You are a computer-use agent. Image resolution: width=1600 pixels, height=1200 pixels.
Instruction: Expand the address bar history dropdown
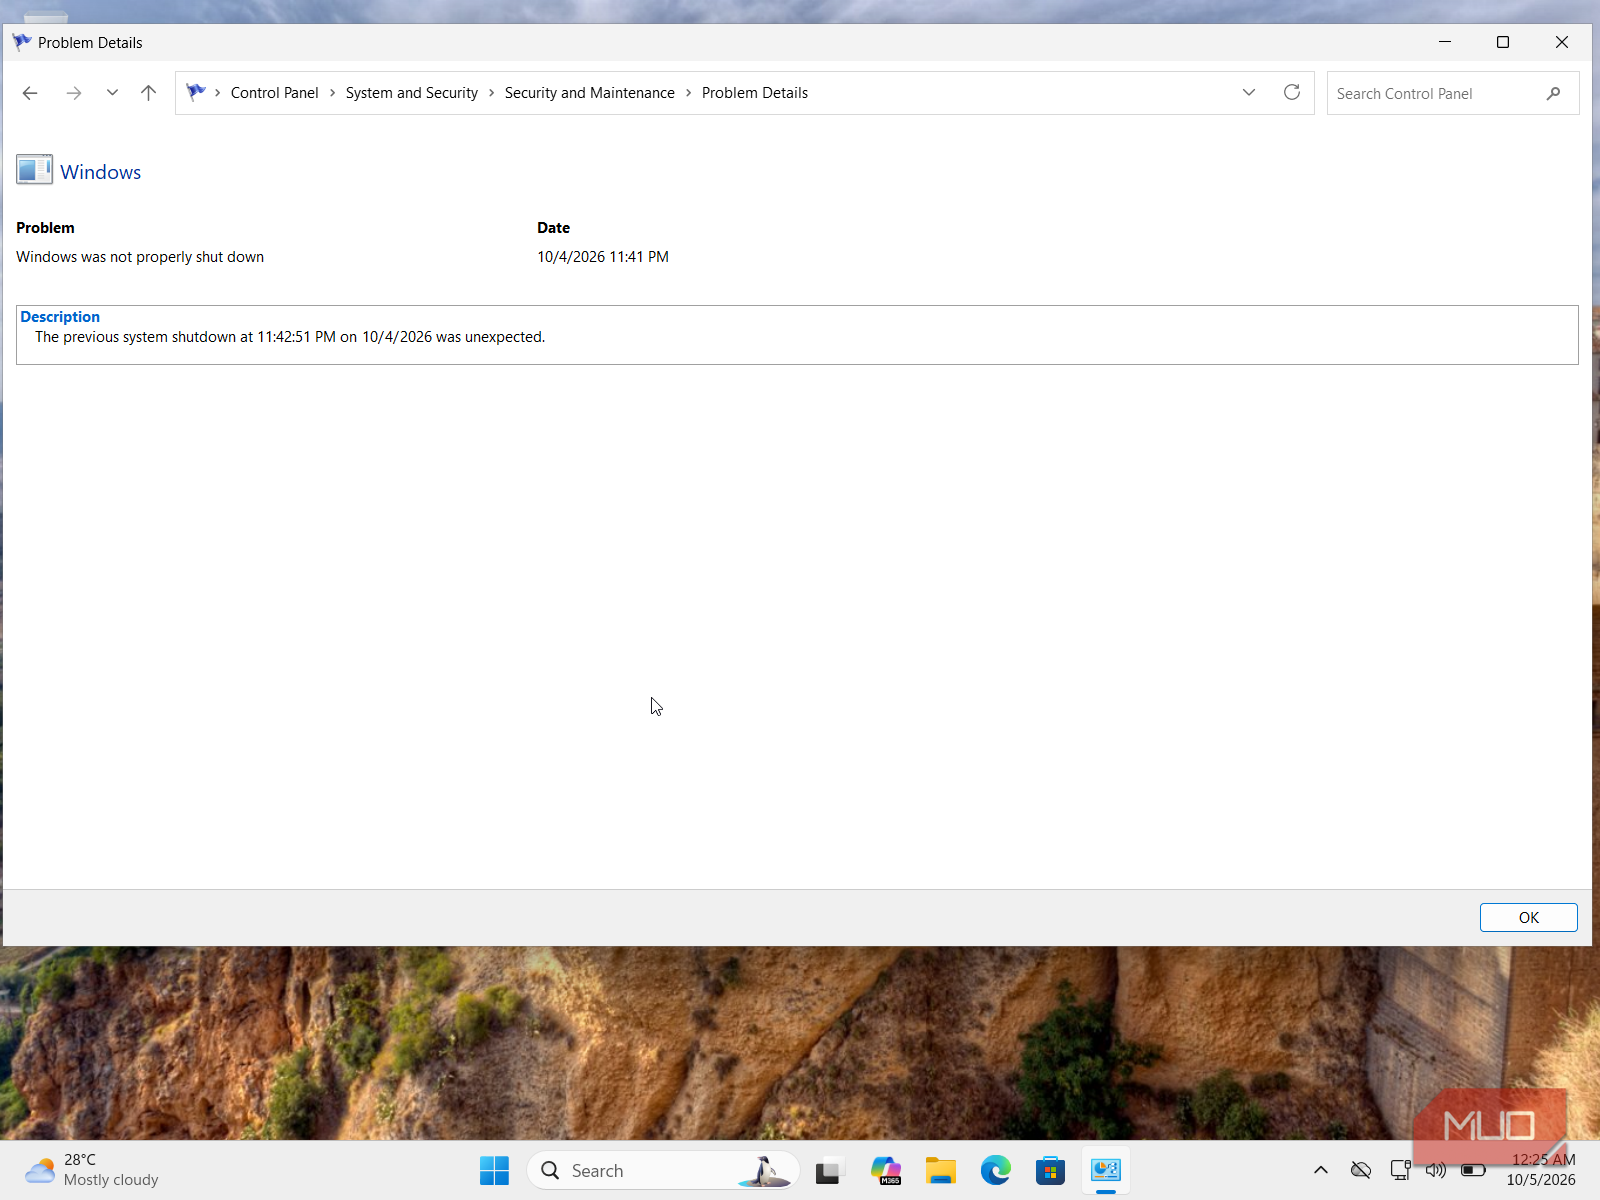point(1249,92)
